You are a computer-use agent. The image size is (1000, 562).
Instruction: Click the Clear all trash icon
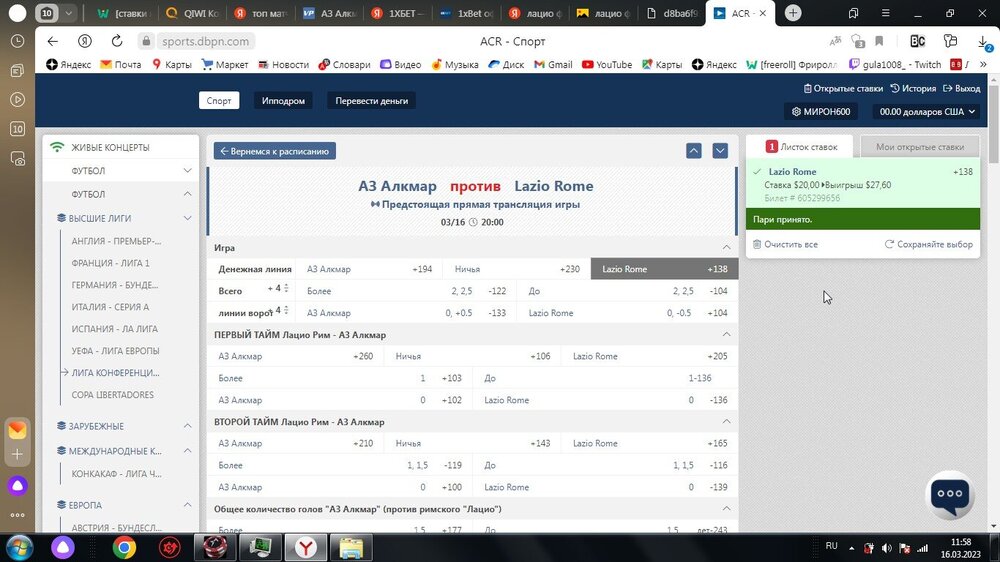[x=757, y=244]
